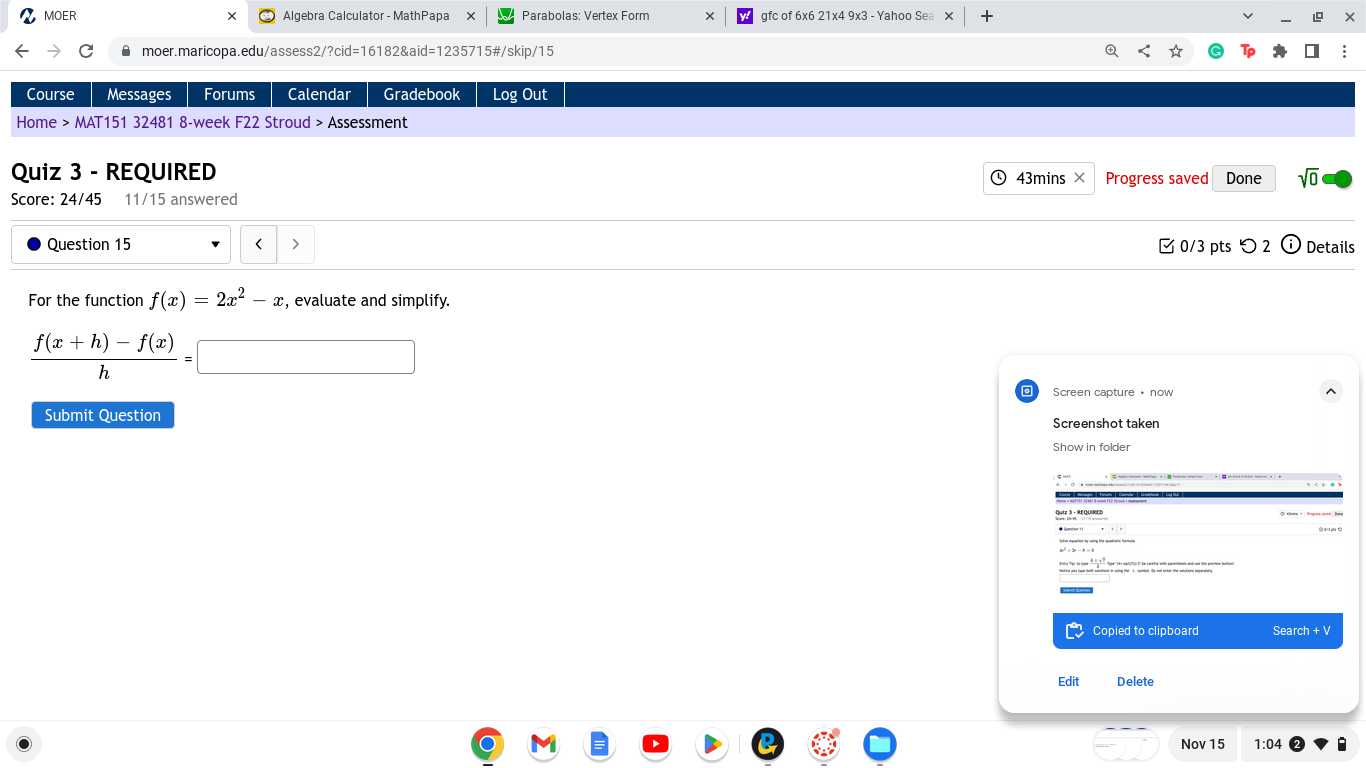Open the ChromeOS launcher button
Viewport: 1366px width, 768px height.
pyautogui.click(x=24, y=744)
